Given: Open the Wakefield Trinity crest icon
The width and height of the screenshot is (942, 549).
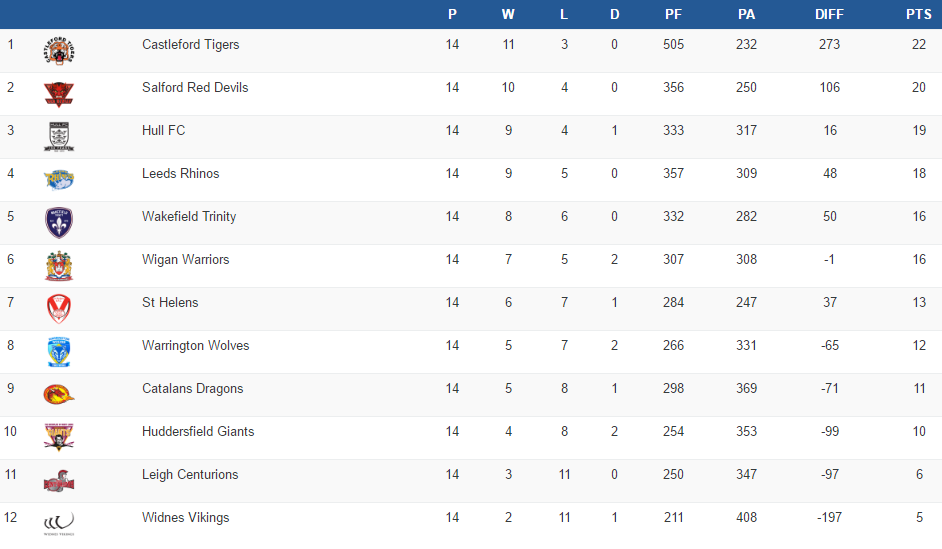Looking at the screenshot, I should [x=59, y=222].
